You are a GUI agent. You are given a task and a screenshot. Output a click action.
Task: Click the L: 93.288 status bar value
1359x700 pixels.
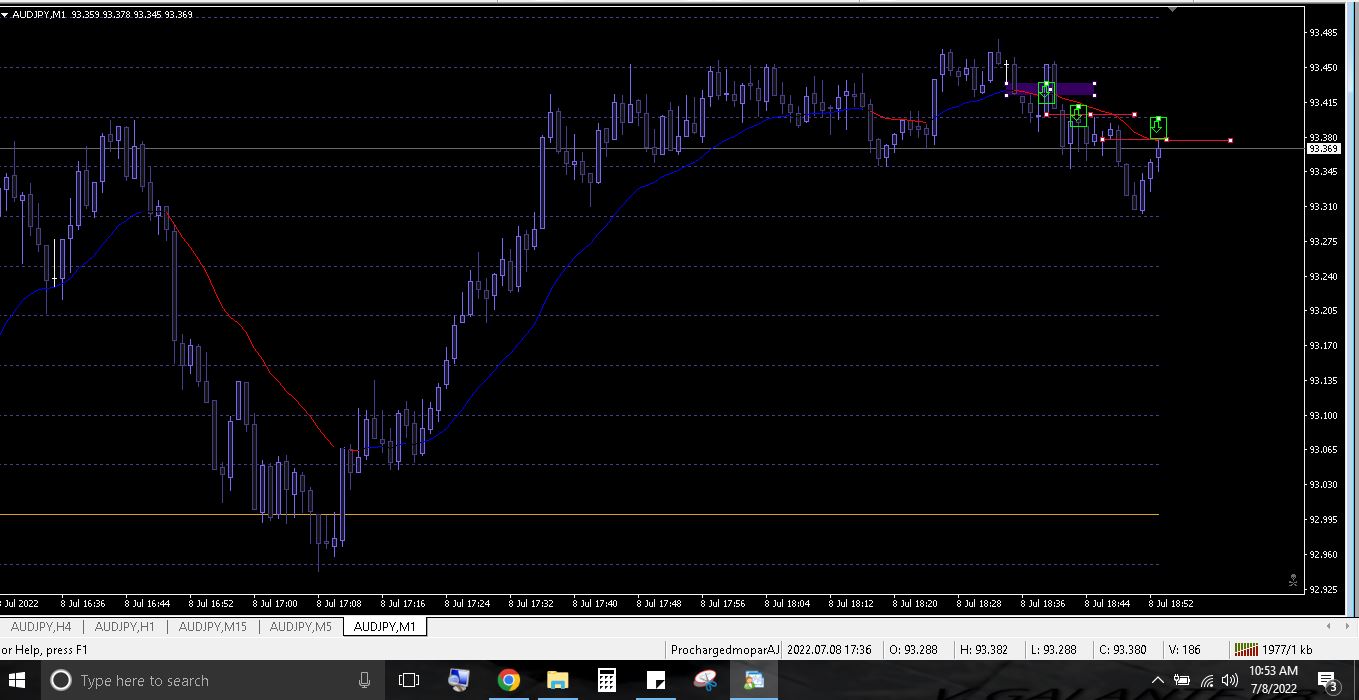[x=1054, y=649]
